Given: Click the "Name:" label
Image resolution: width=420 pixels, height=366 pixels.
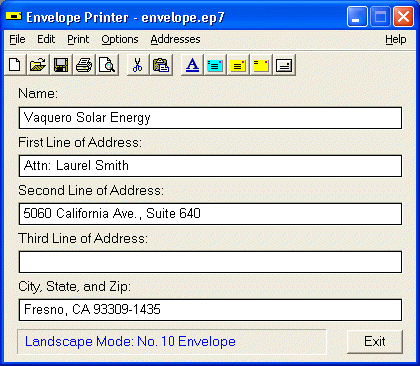Looking at the screenshot, I should tap(38, 93).
